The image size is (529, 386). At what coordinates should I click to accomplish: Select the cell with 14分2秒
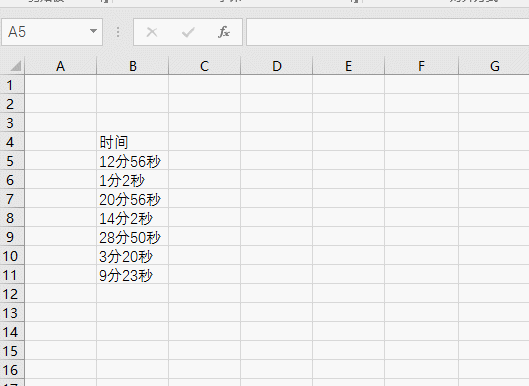coord(132,217)
